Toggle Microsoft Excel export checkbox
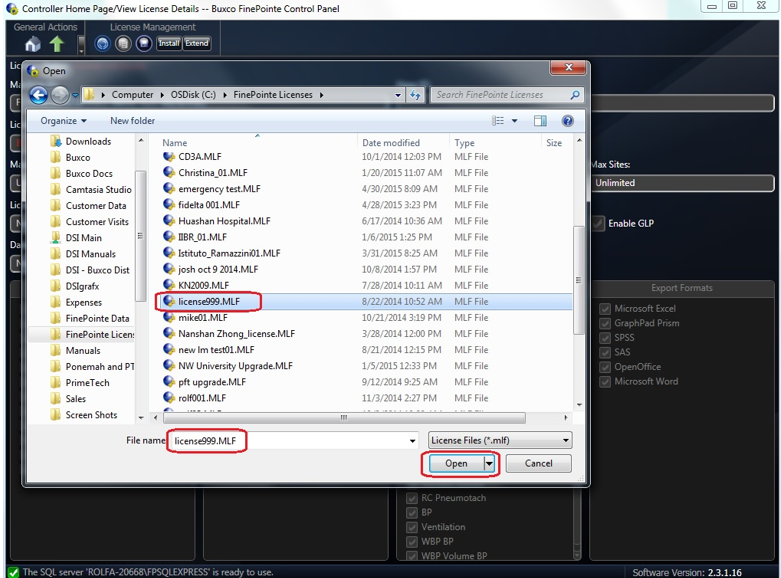This screenshot has height=578, width=781. pyautogui.click(x=605, y=309)
